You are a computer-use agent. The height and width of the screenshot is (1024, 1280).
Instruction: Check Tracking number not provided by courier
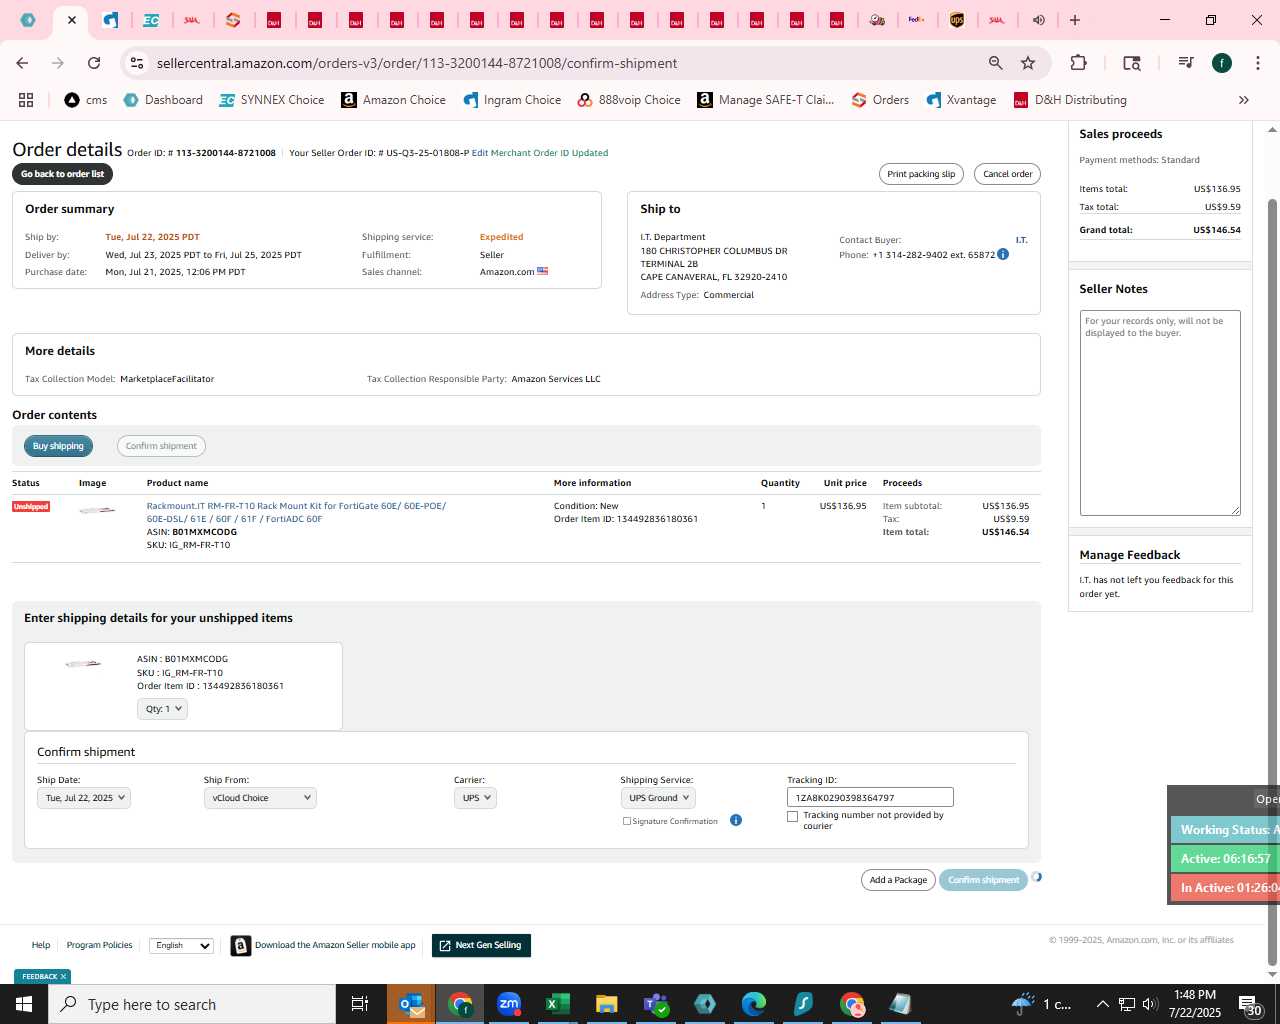coord(793,816)
